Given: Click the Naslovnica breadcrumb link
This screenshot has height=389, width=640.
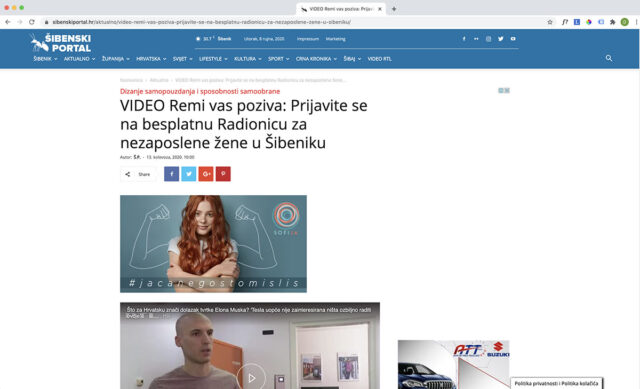Looking at the screenshot, I should pyautogui.click(x=131, y=80).
